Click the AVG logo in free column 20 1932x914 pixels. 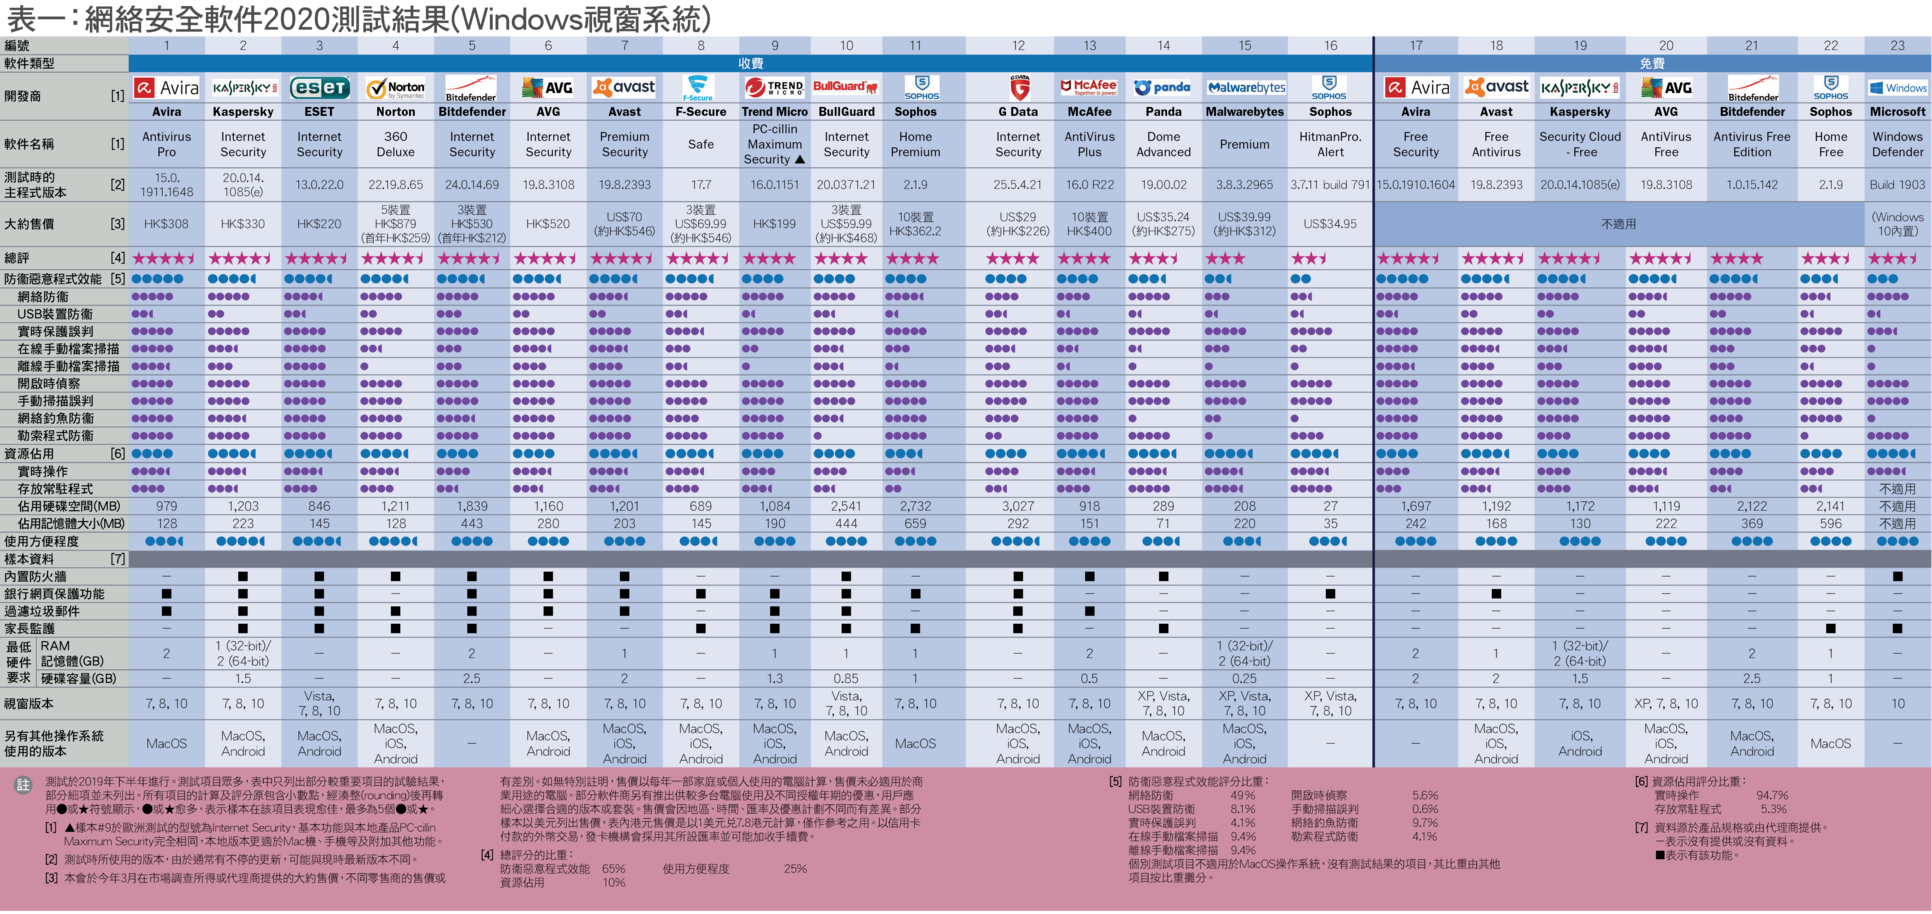tap(1667, 88)
